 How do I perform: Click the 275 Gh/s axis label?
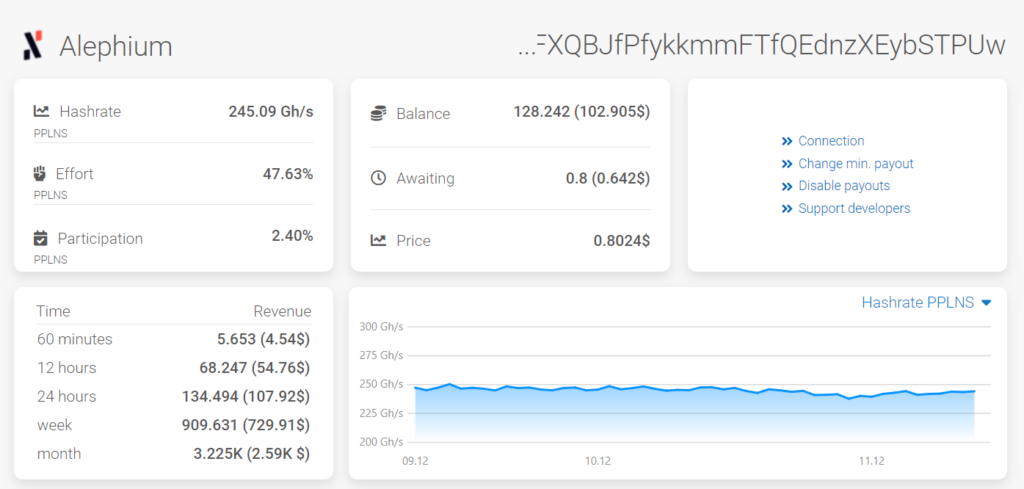tap(381, 355)
